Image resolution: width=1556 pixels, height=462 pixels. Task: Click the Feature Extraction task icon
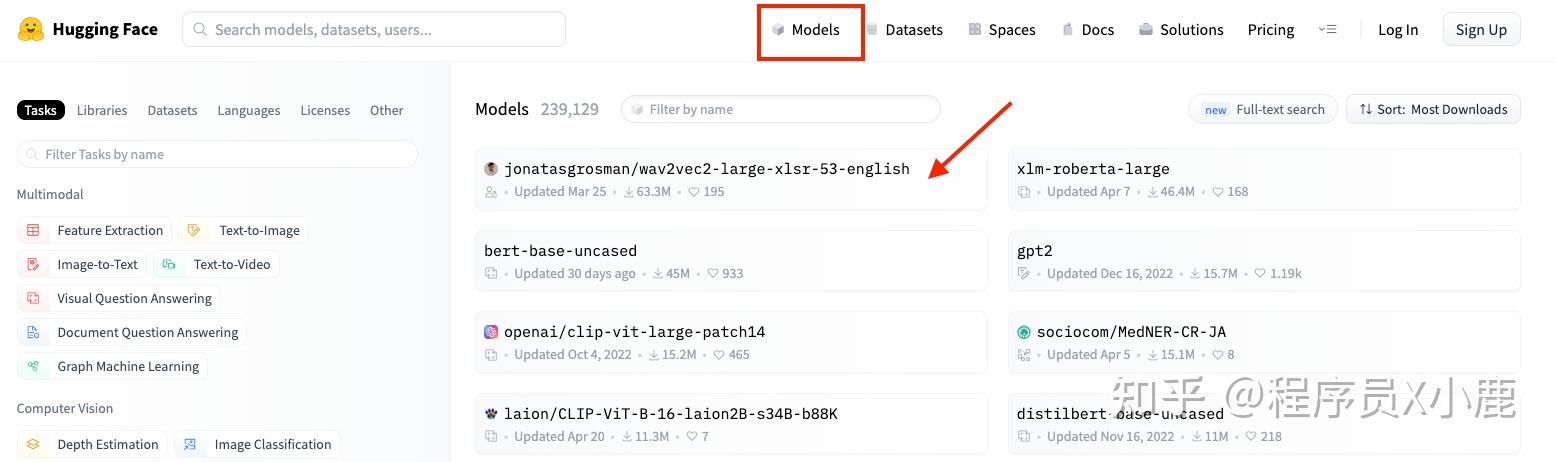click(x=33, y=230)
